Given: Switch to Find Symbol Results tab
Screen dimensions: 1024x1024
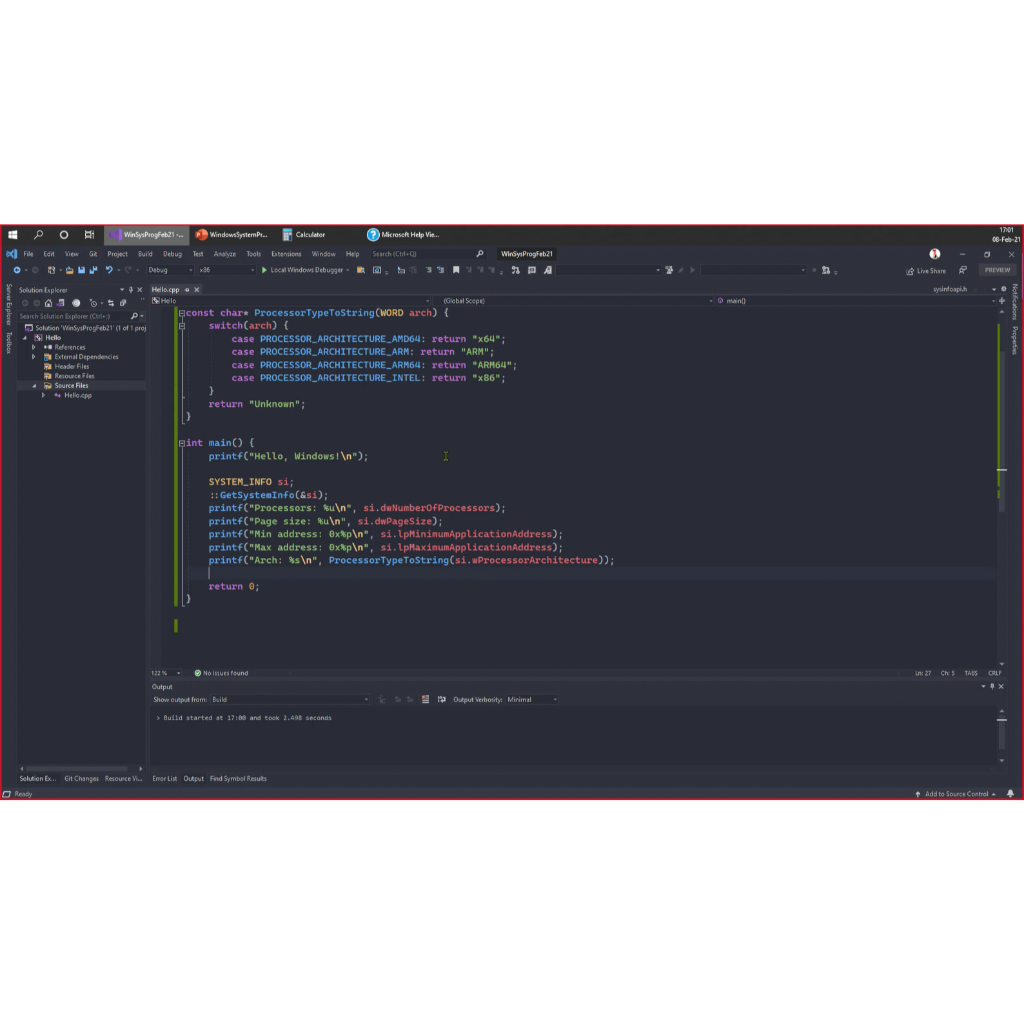Looking at the screenshot, I should 238,778.
